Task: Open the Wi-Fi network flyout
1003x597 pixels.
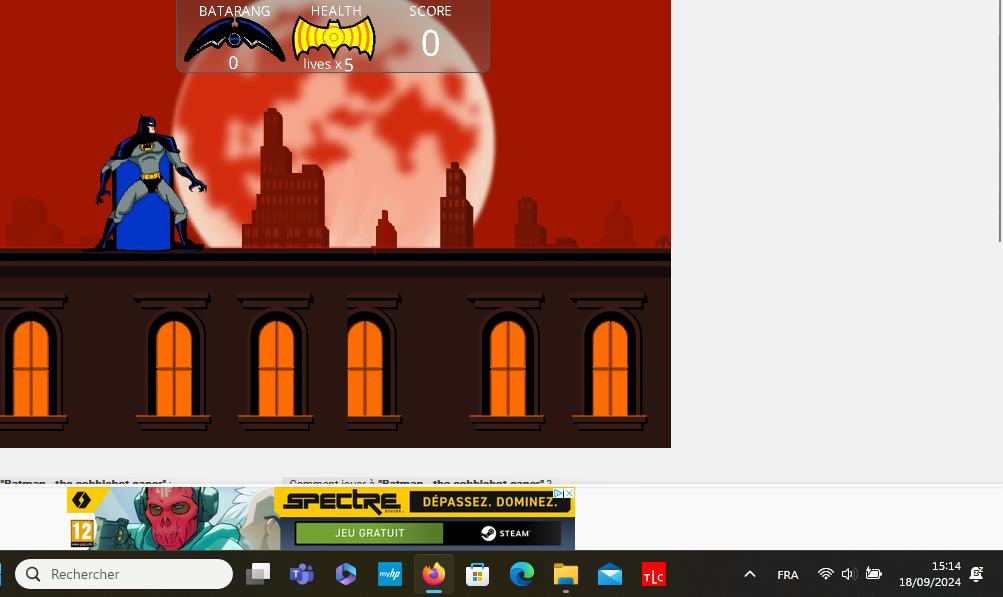Action: pyautogui.click(x=825, y=574)
